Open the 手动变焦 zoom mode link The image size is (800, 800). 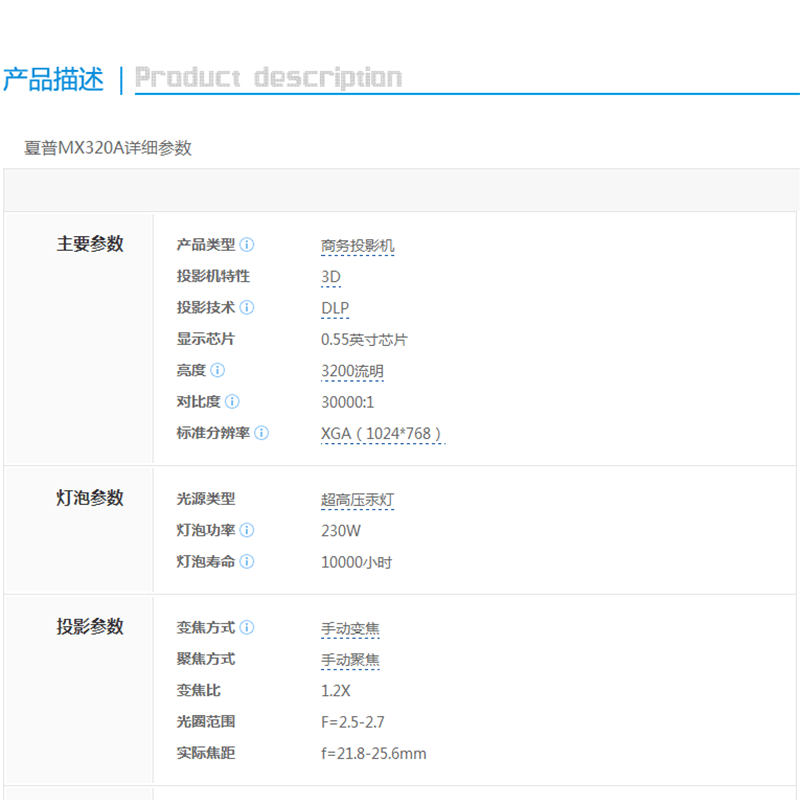350,629
